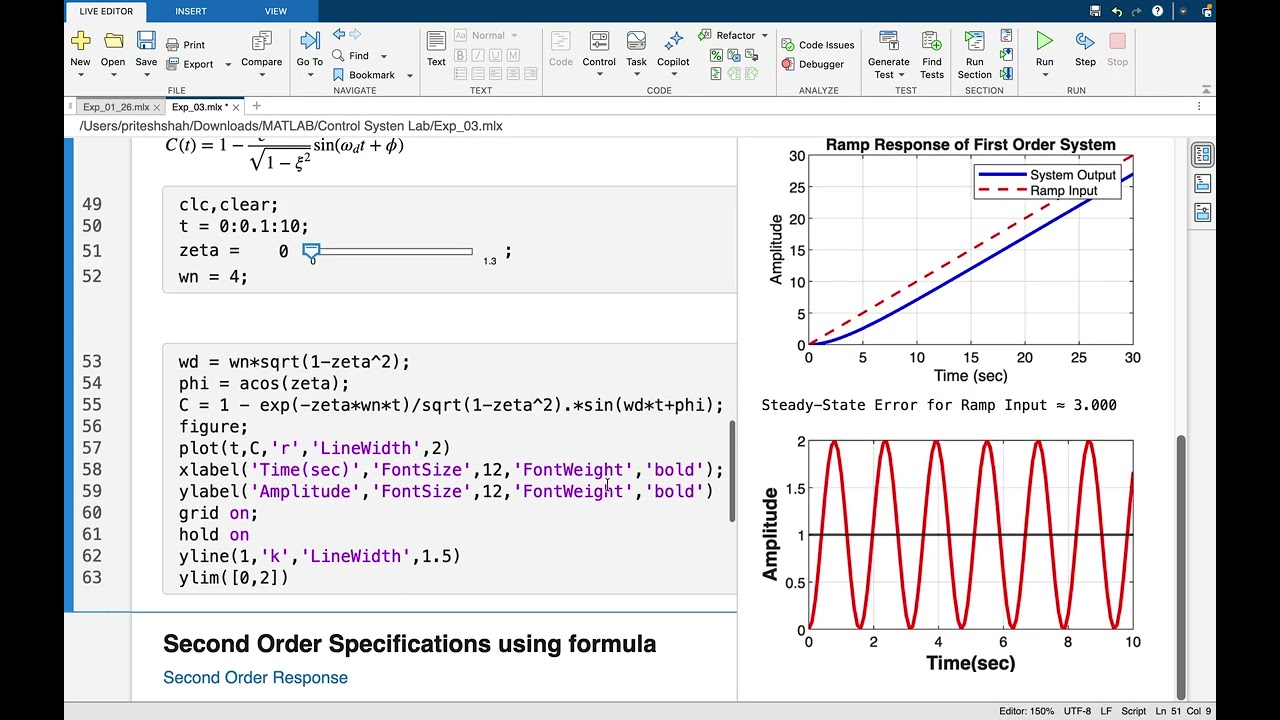Click the zeta slider thumb
1280x720 pixels.
(311, 251)
